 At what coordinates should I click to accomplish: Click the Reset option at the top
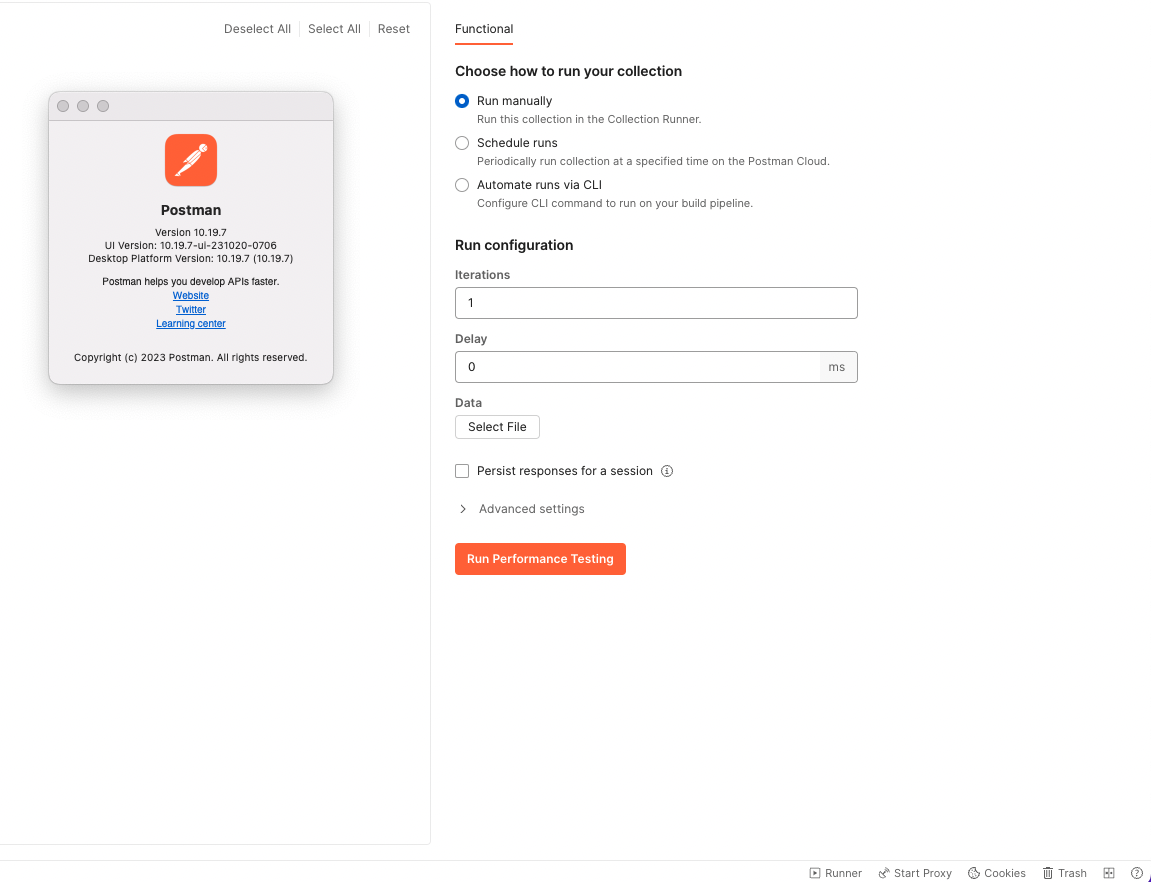[393, 29]
